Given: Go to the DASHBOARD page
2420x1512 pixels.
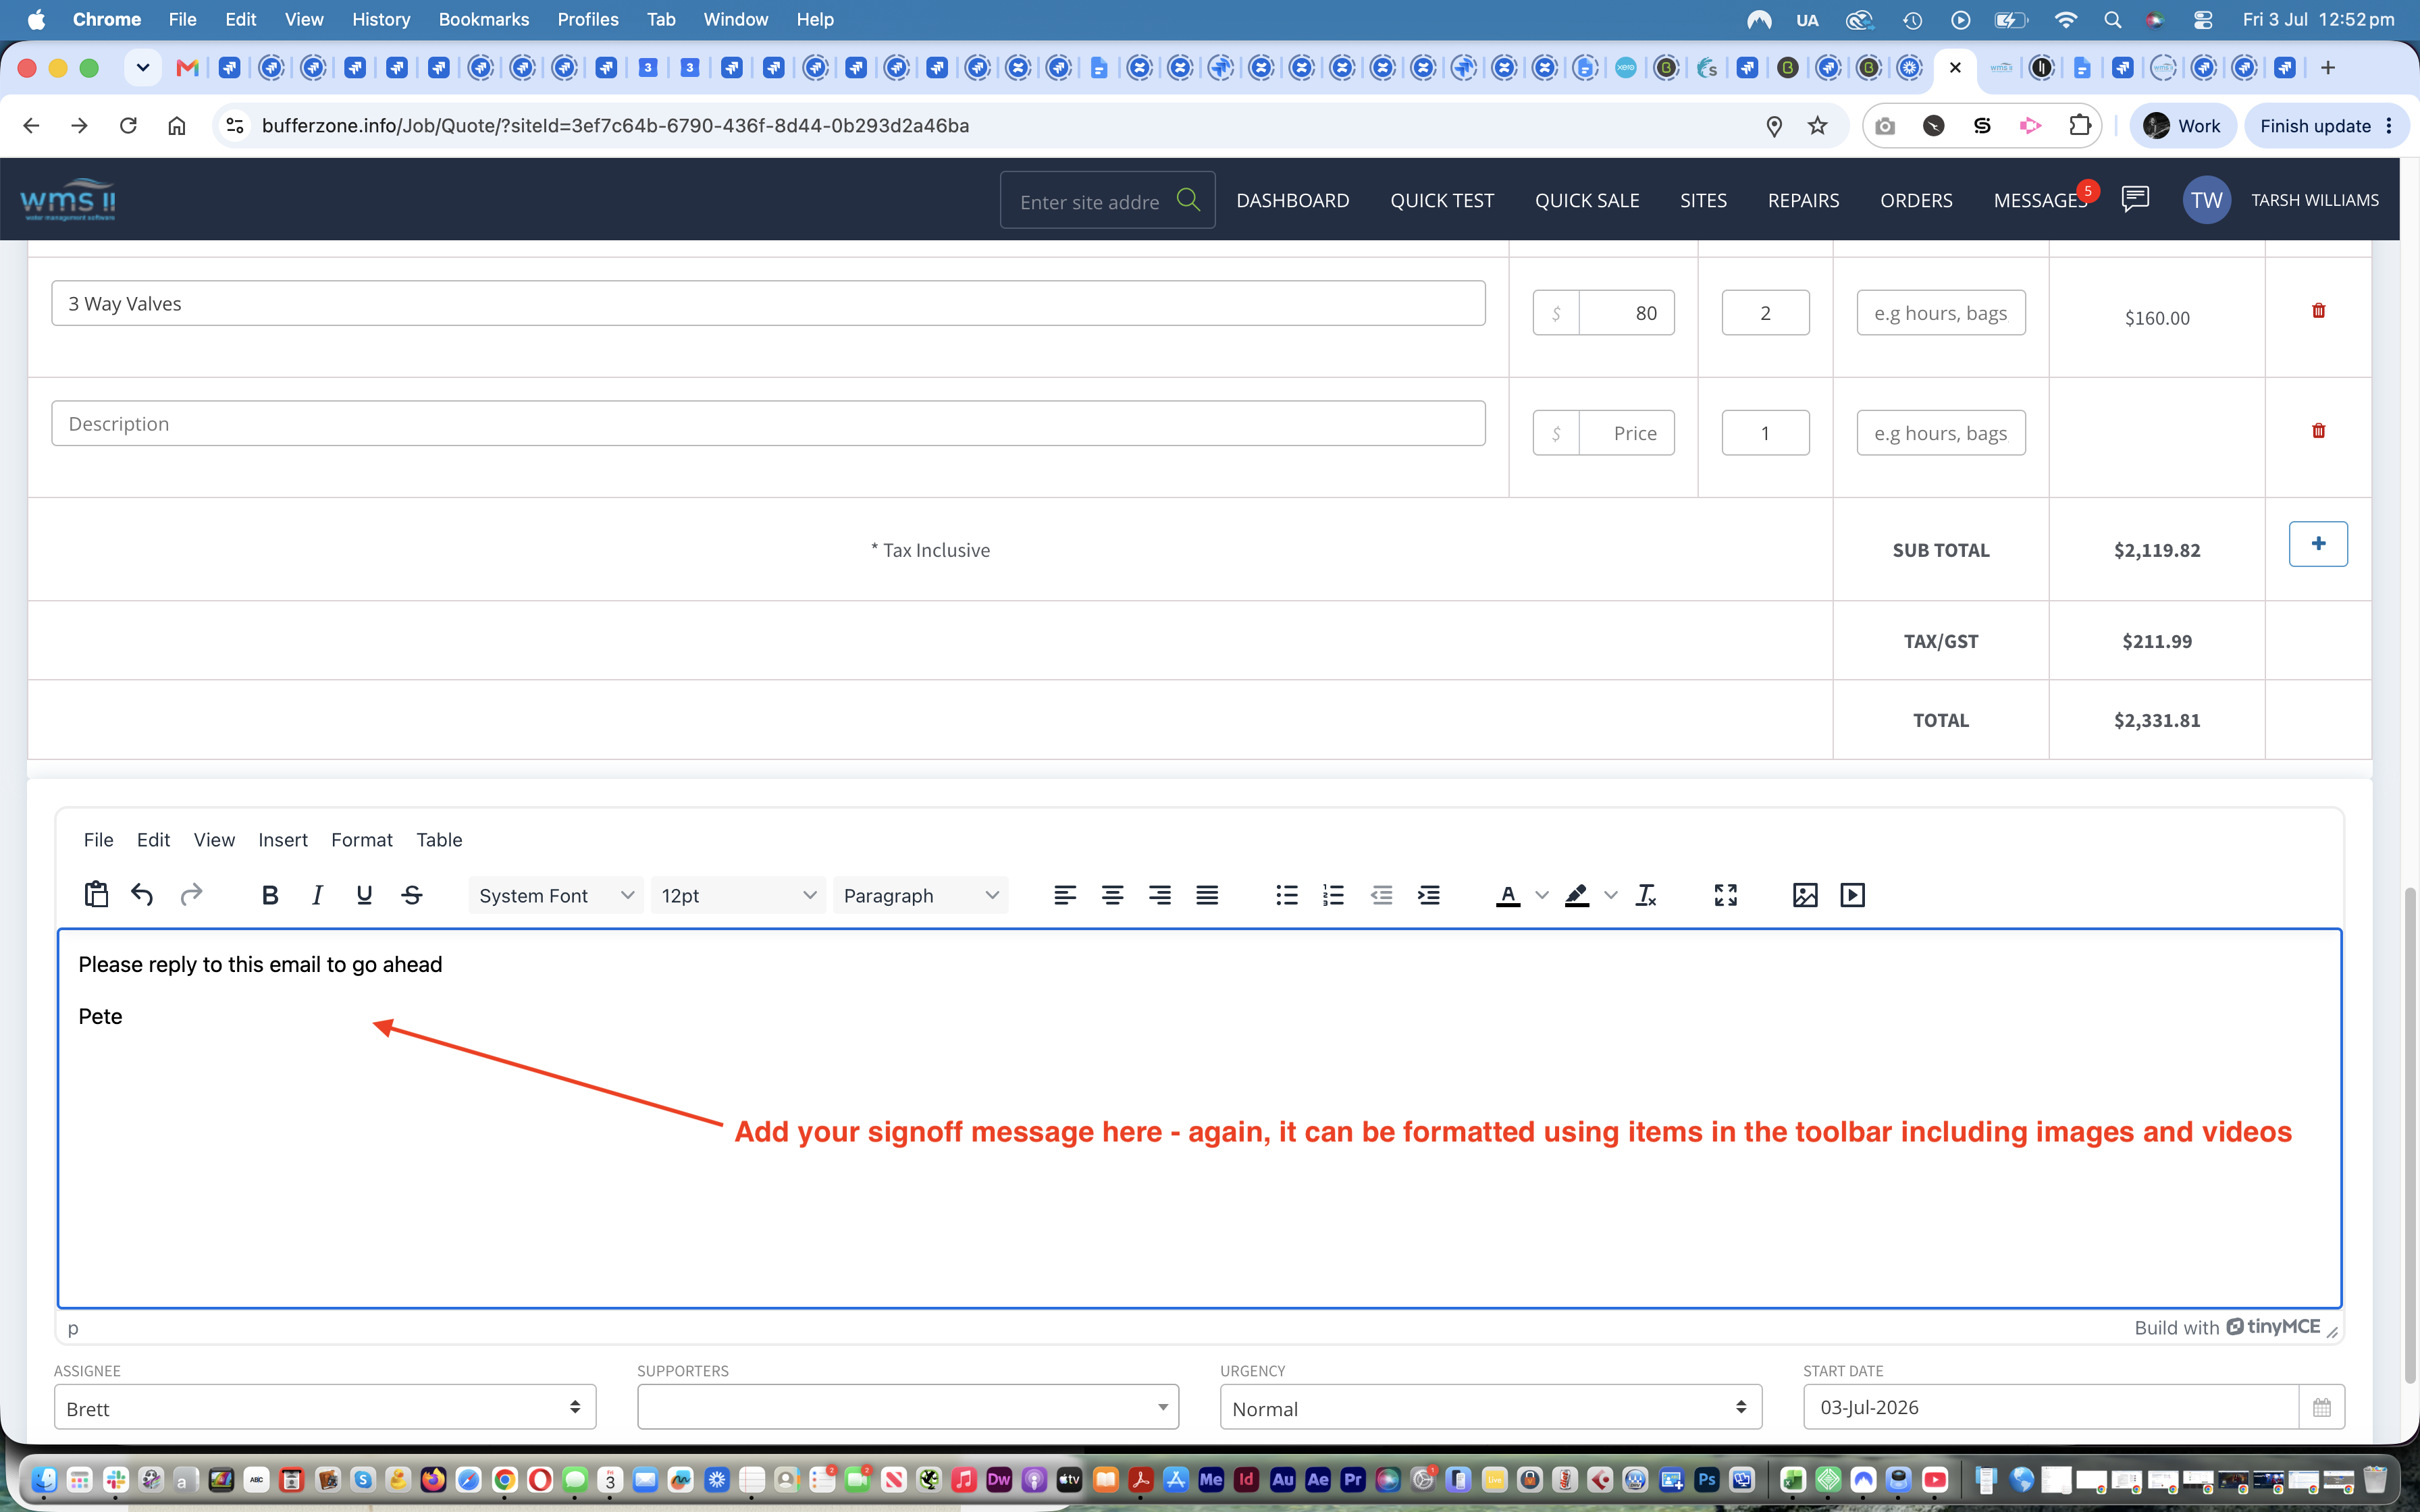Looking at the screenshot, I should pyautogui.click(x=1292, y=200).
